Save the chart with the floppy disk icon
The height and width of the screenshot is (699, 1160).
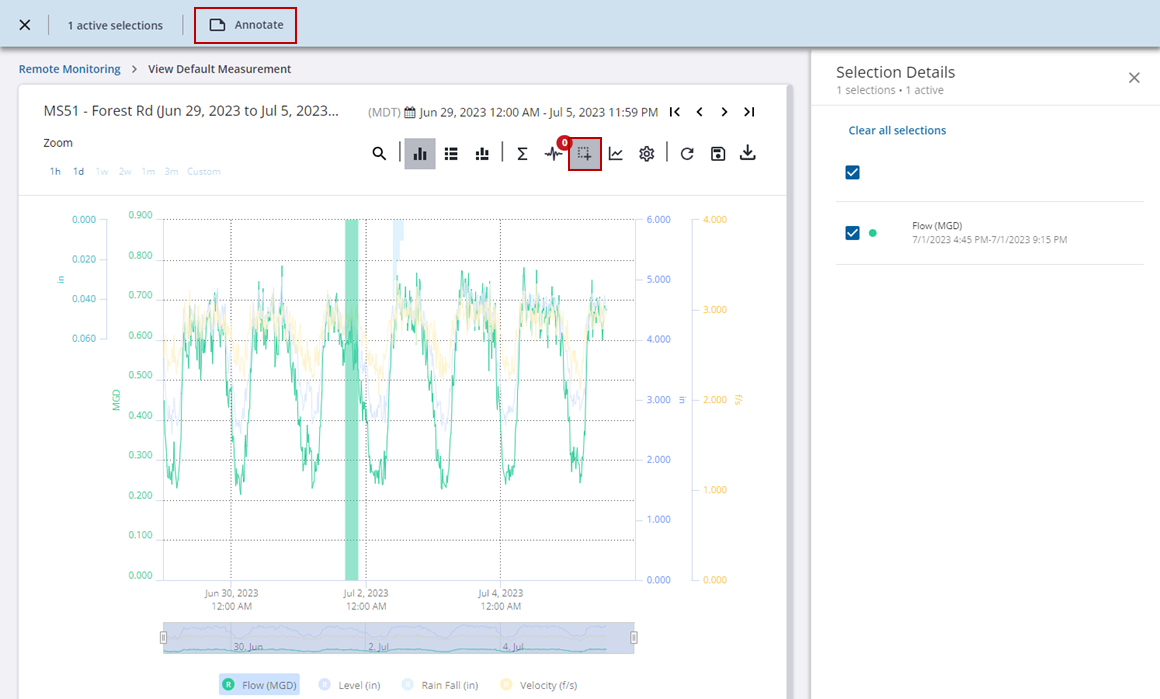717,154
